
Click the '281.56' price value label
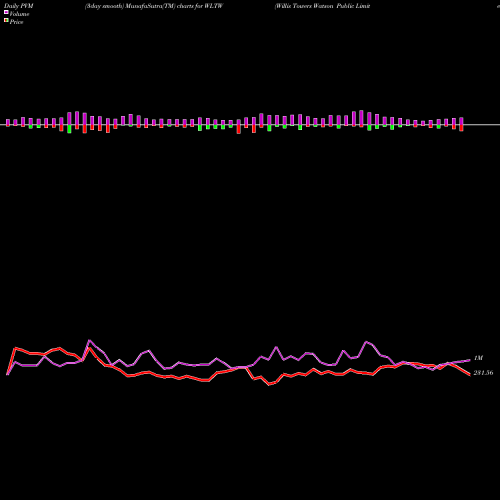coord(483,373)
